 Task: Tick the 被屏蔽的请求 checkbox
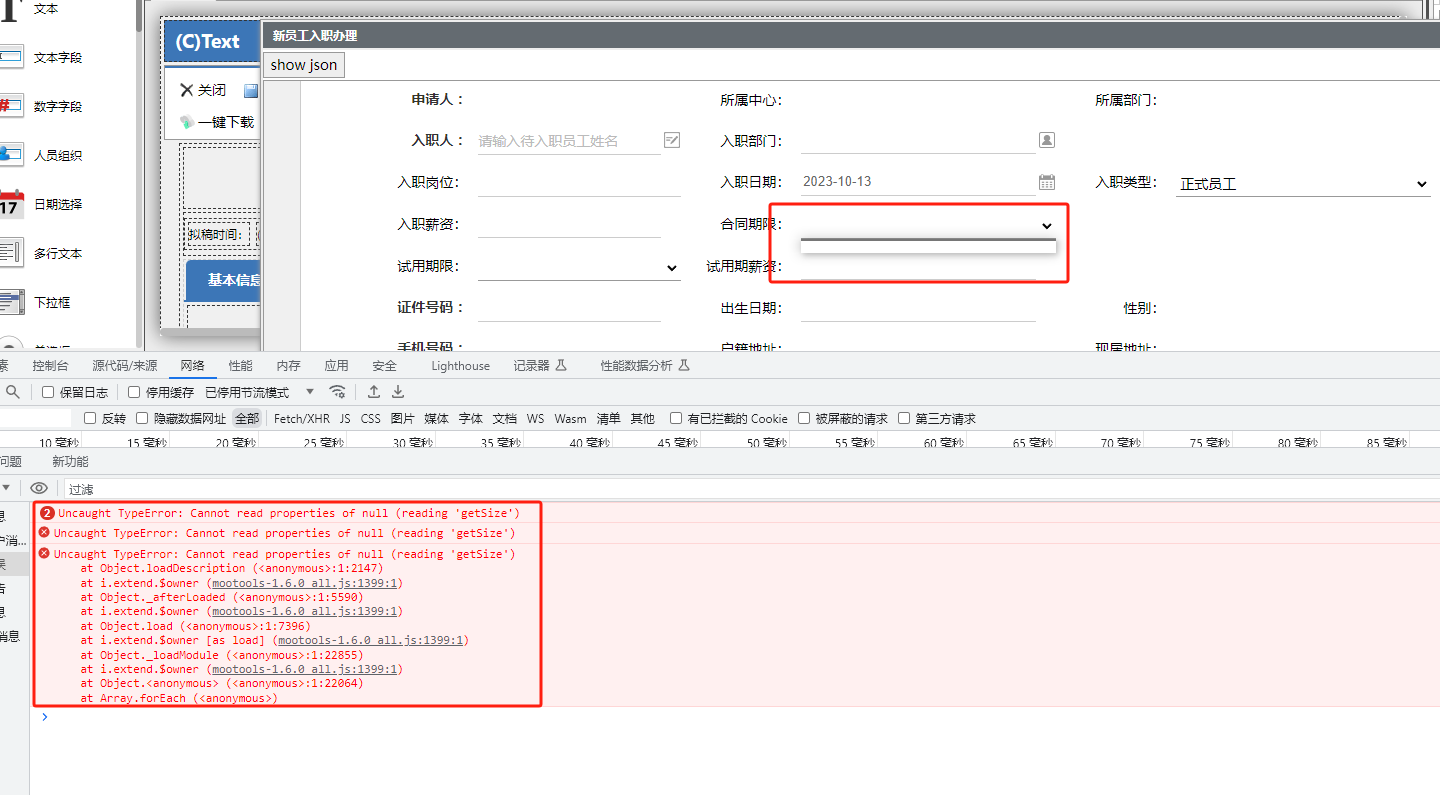click(x=804, y=418)
